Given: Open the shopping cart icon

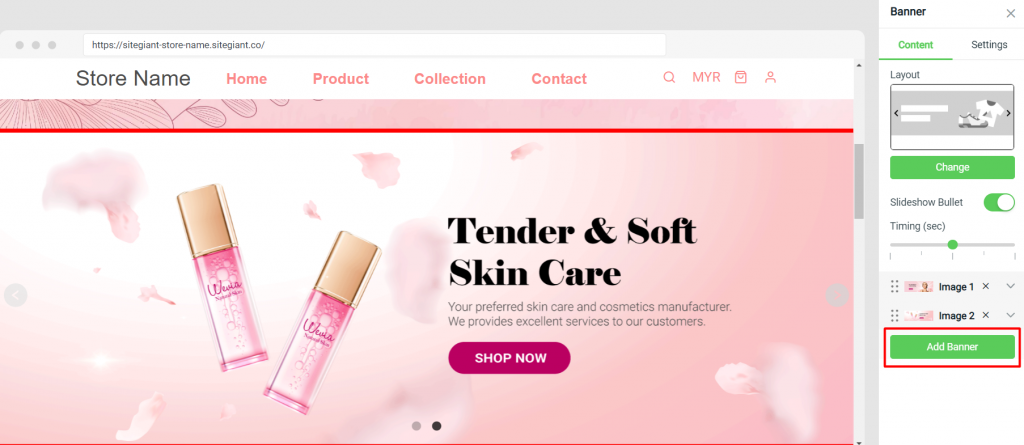Looking at the screenshot, I should tap(741, 77).
